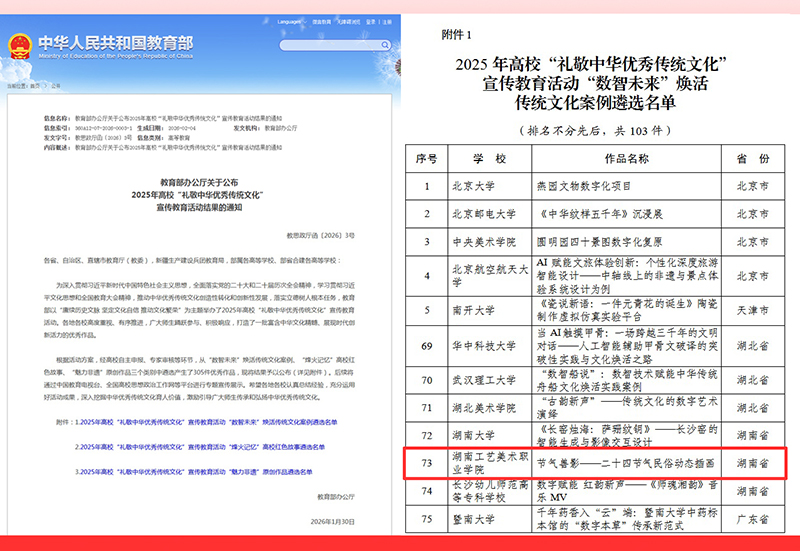Viewport: 800px width, 551px height.
Task: Click the 中华人民共和国教育部 site title
Action: click(115, 43)
